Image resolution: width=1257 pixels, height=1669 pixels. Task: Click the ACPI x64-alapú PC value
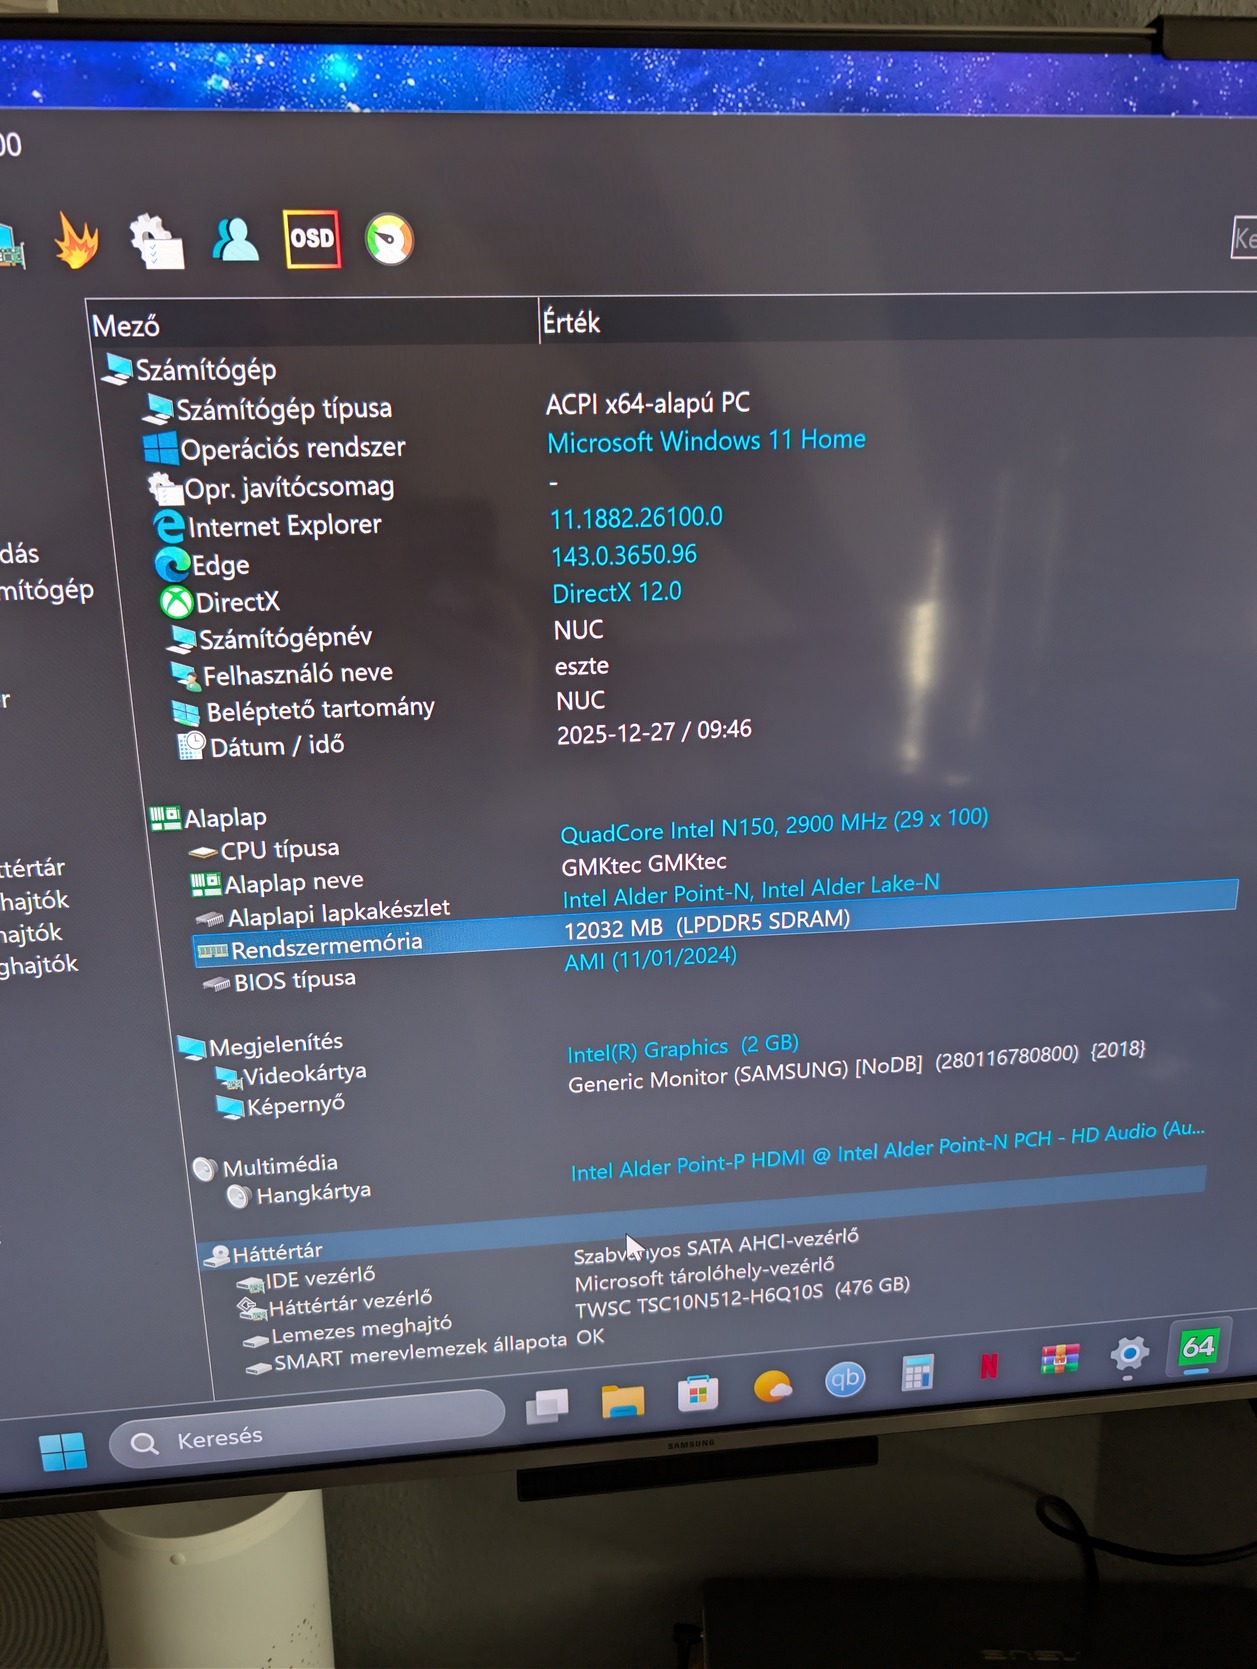coord(648,403)
